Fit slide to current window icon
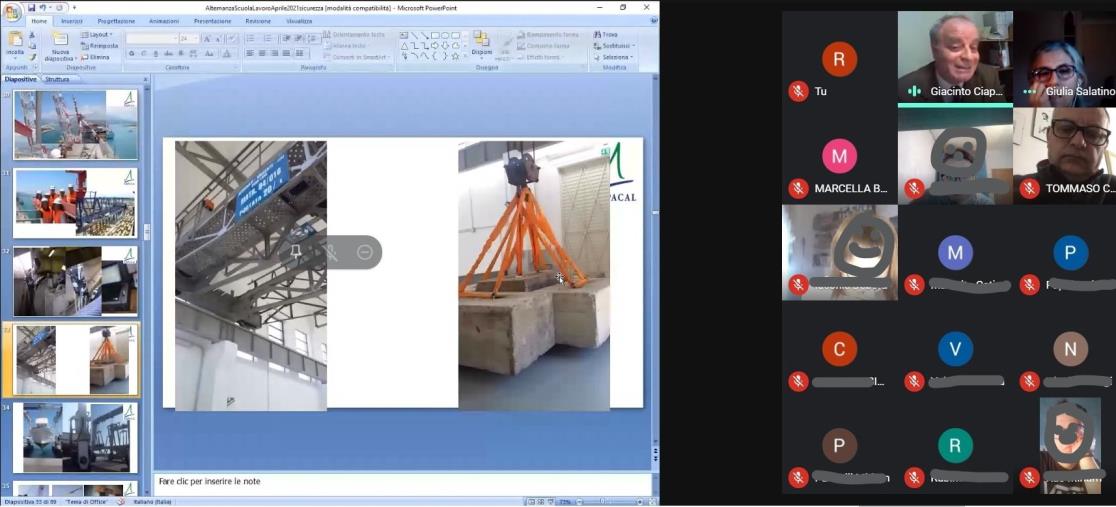The width and height of the screenshot is (1116, 507). click(x=652, y=501)
